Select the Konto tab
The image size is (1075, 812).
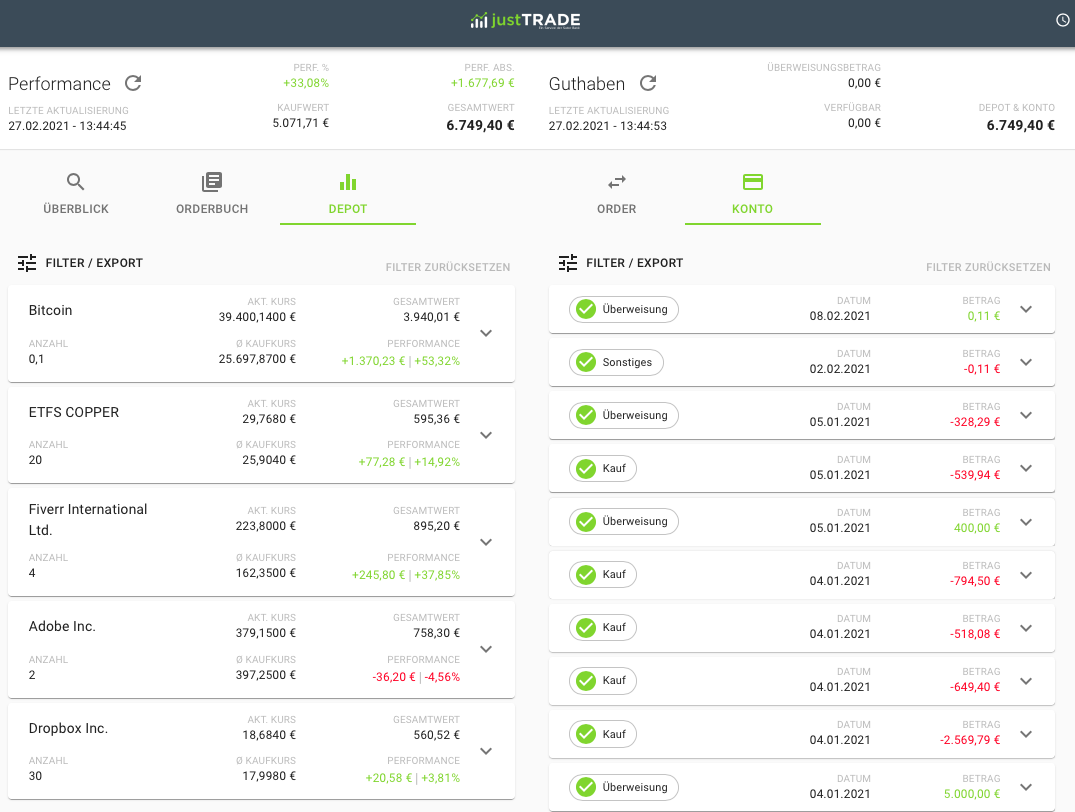coord(753,194)
